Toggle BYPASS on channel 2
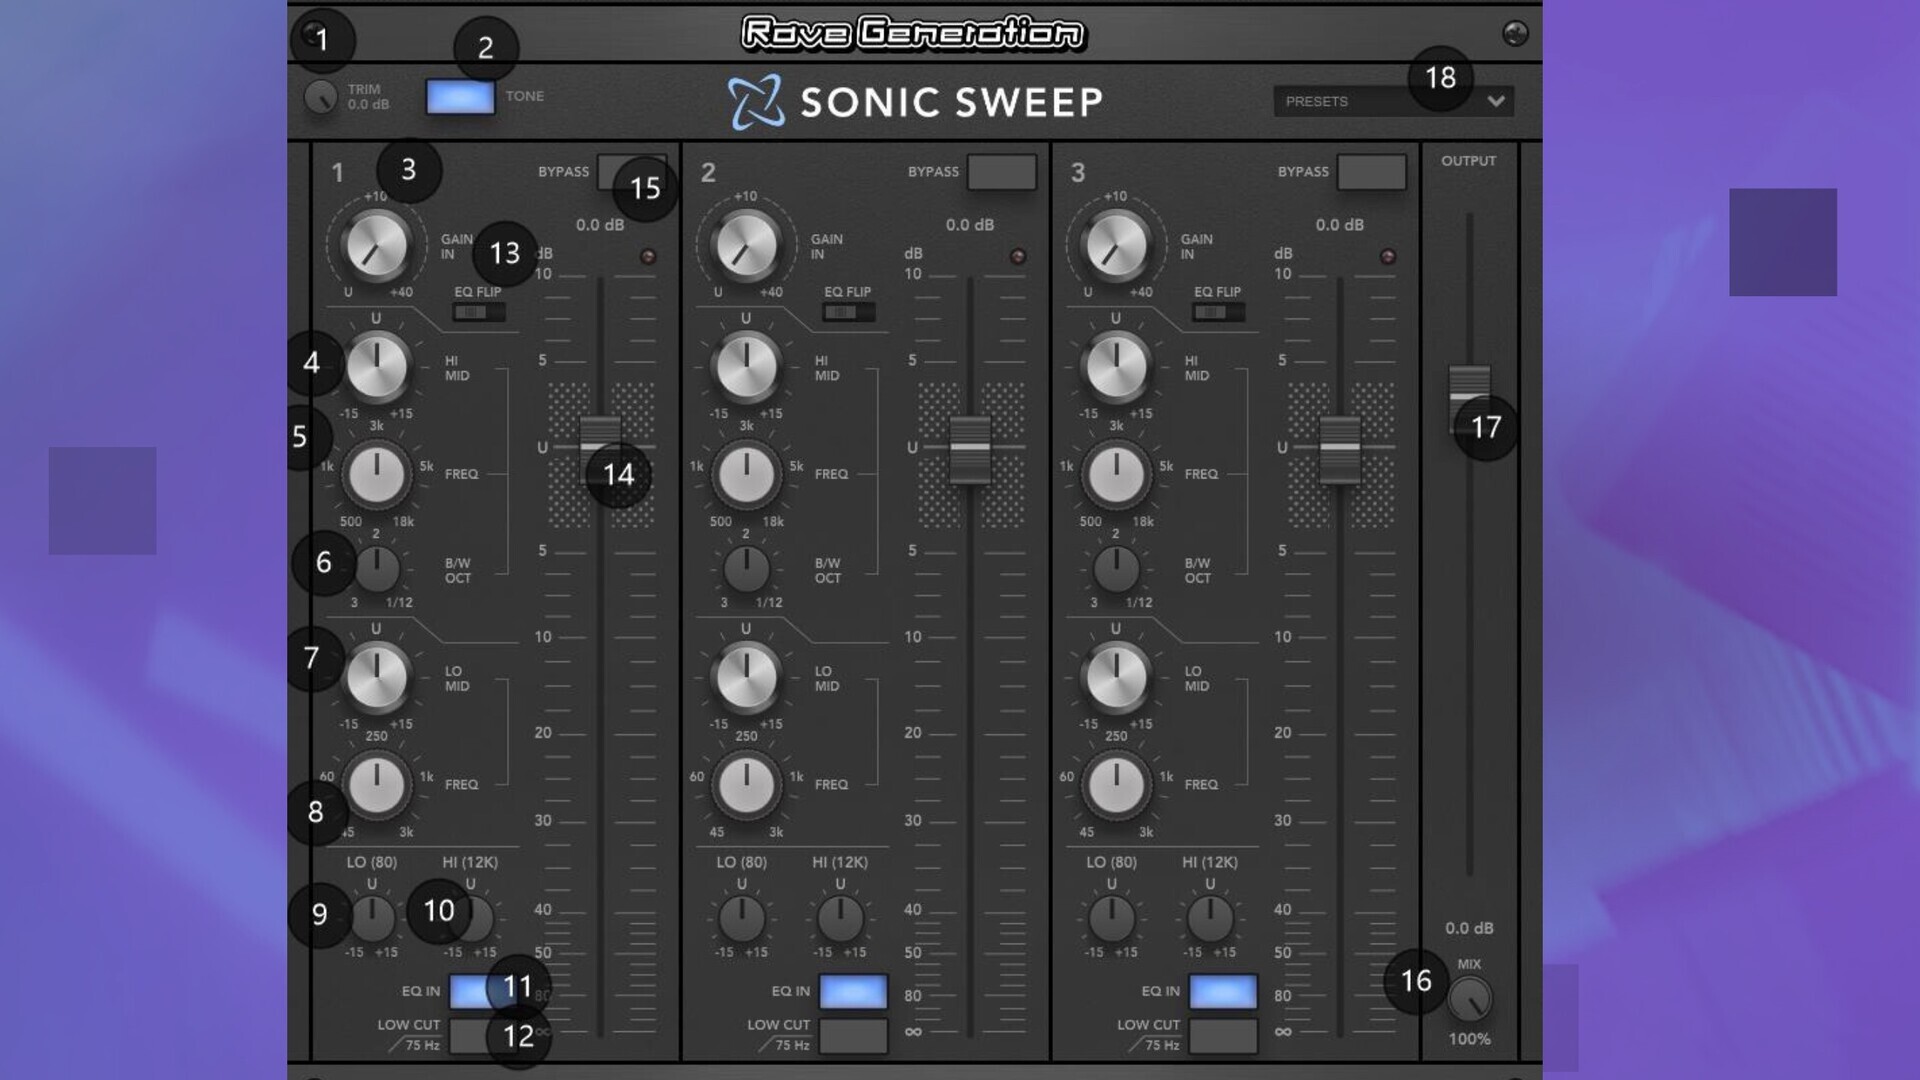Viewport: 1920px width, 1080px height. [x=1001, y=172]
